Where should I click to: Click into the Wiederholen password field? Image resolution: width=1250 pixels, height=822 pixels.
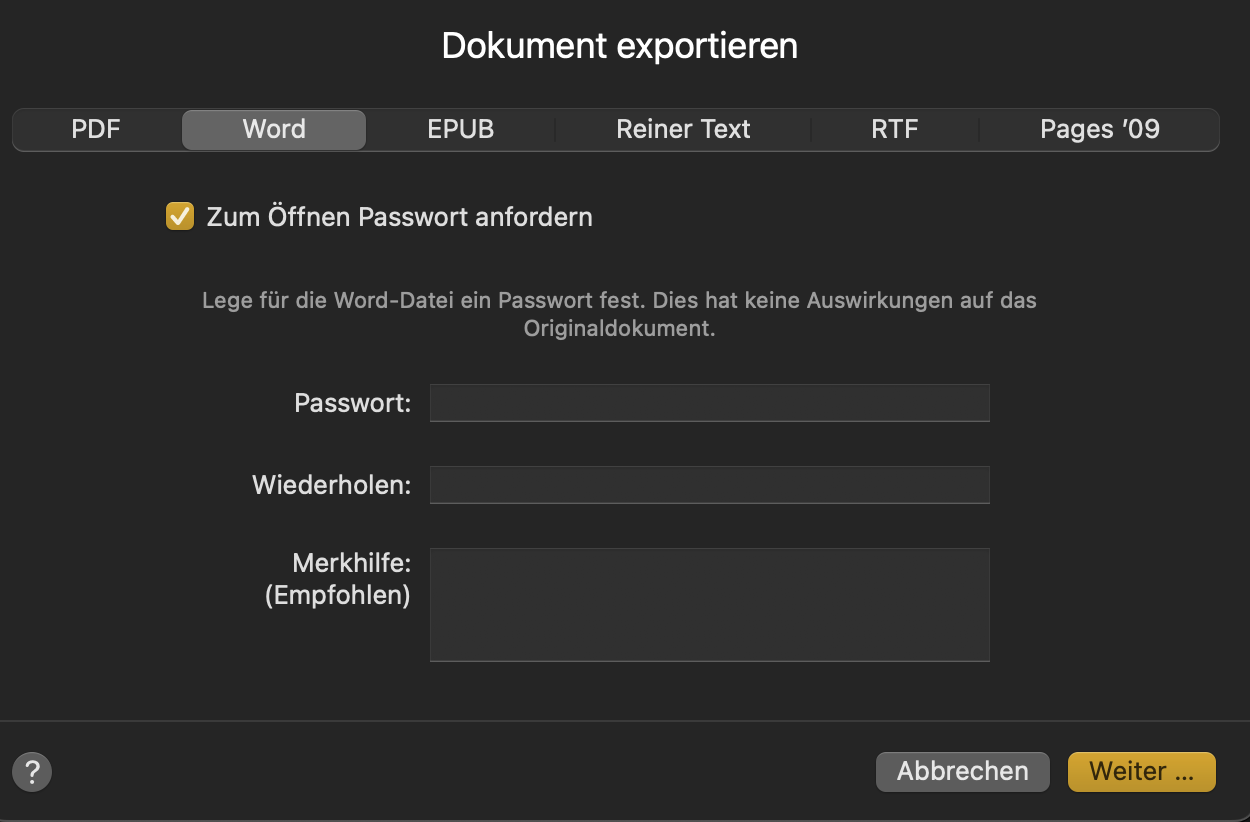[x=709, y=485]
